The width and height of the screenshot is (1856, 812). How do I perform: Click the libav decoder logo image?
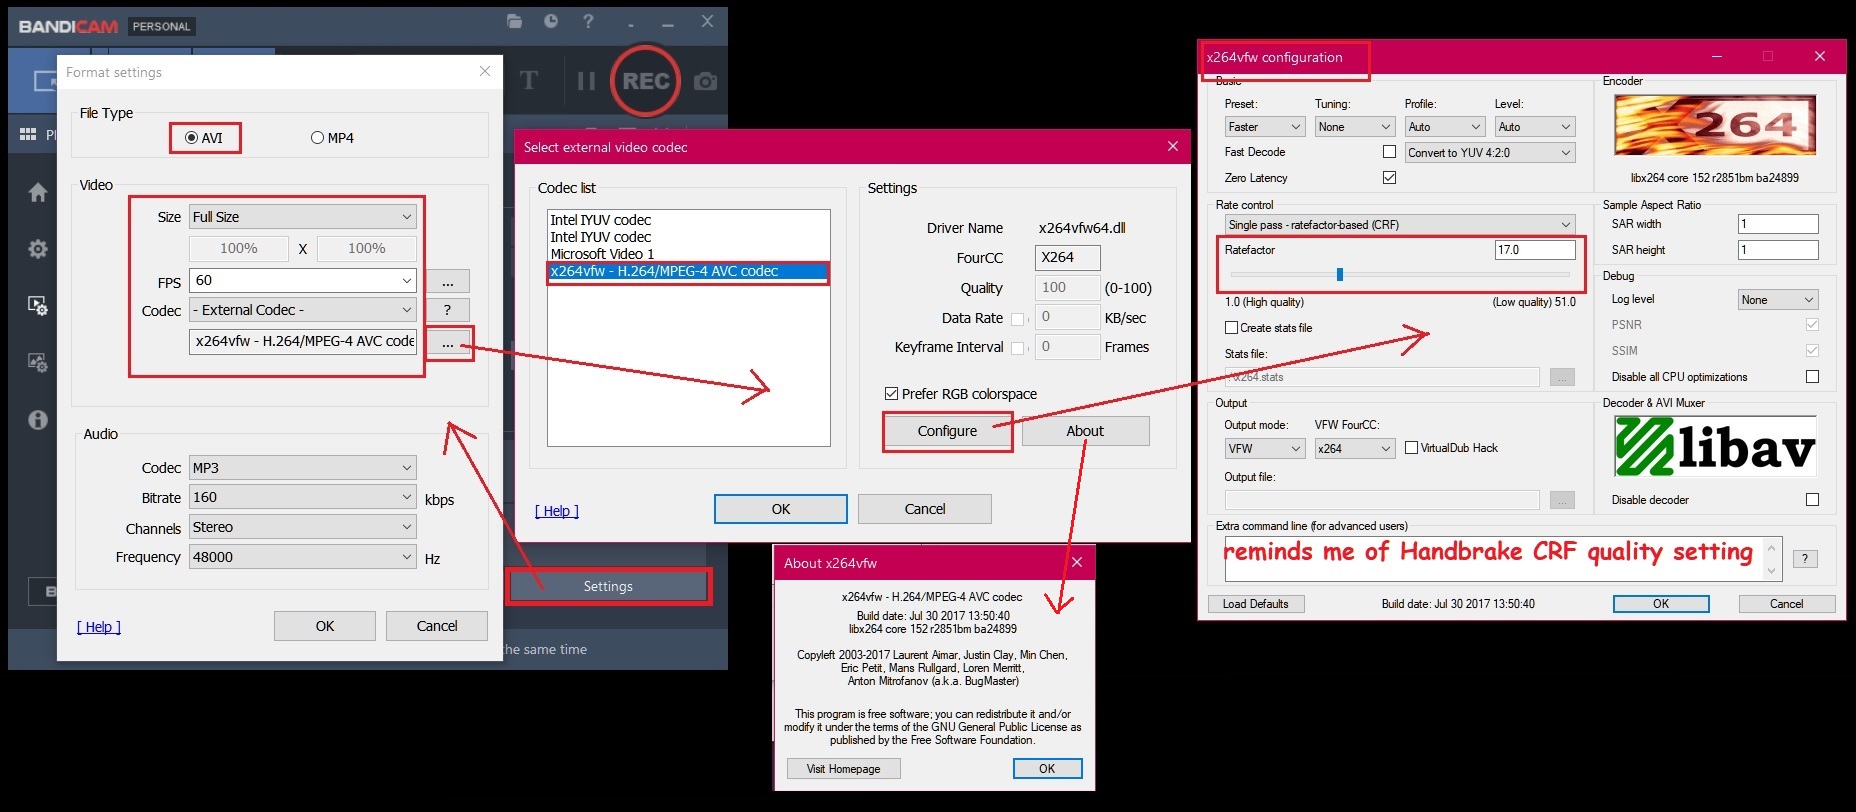point(1715,446)
